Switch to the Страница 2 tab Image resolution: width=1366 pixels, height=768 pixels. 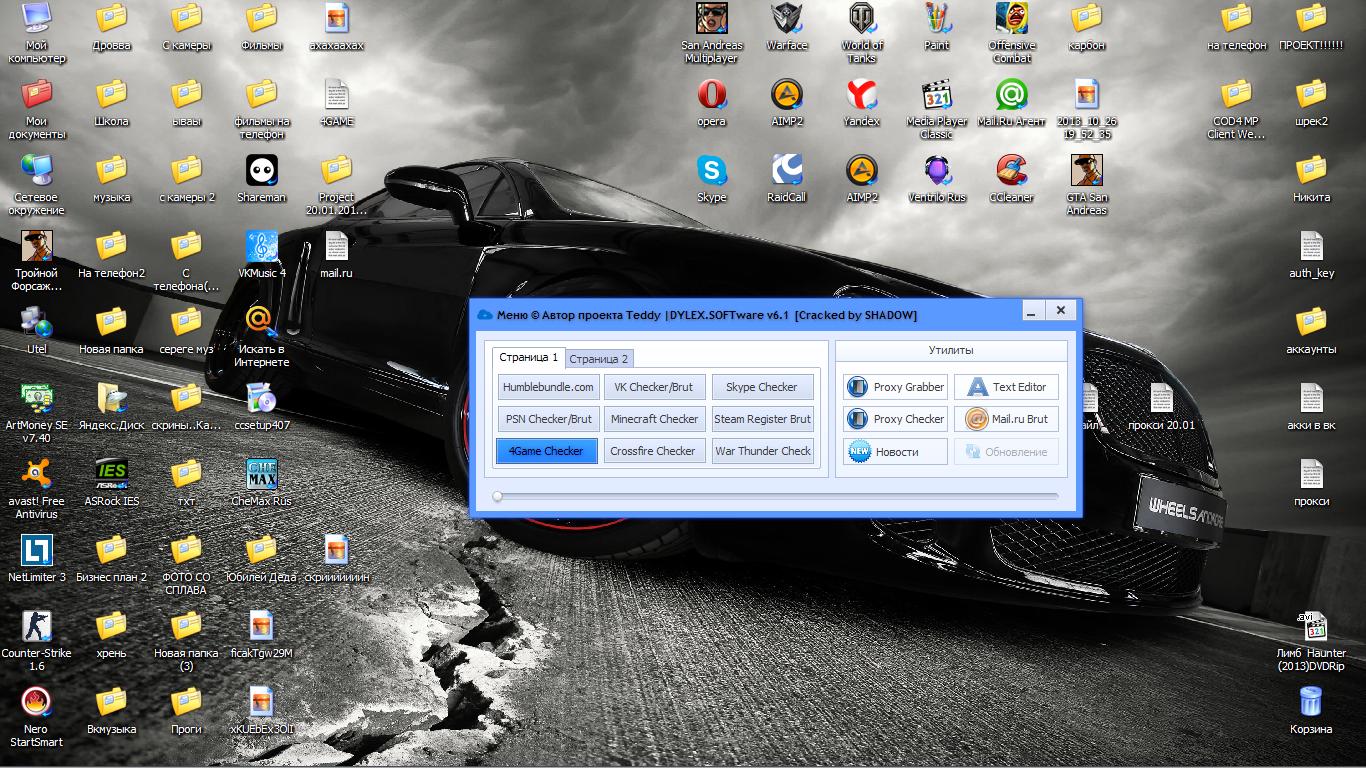[599, 359]
